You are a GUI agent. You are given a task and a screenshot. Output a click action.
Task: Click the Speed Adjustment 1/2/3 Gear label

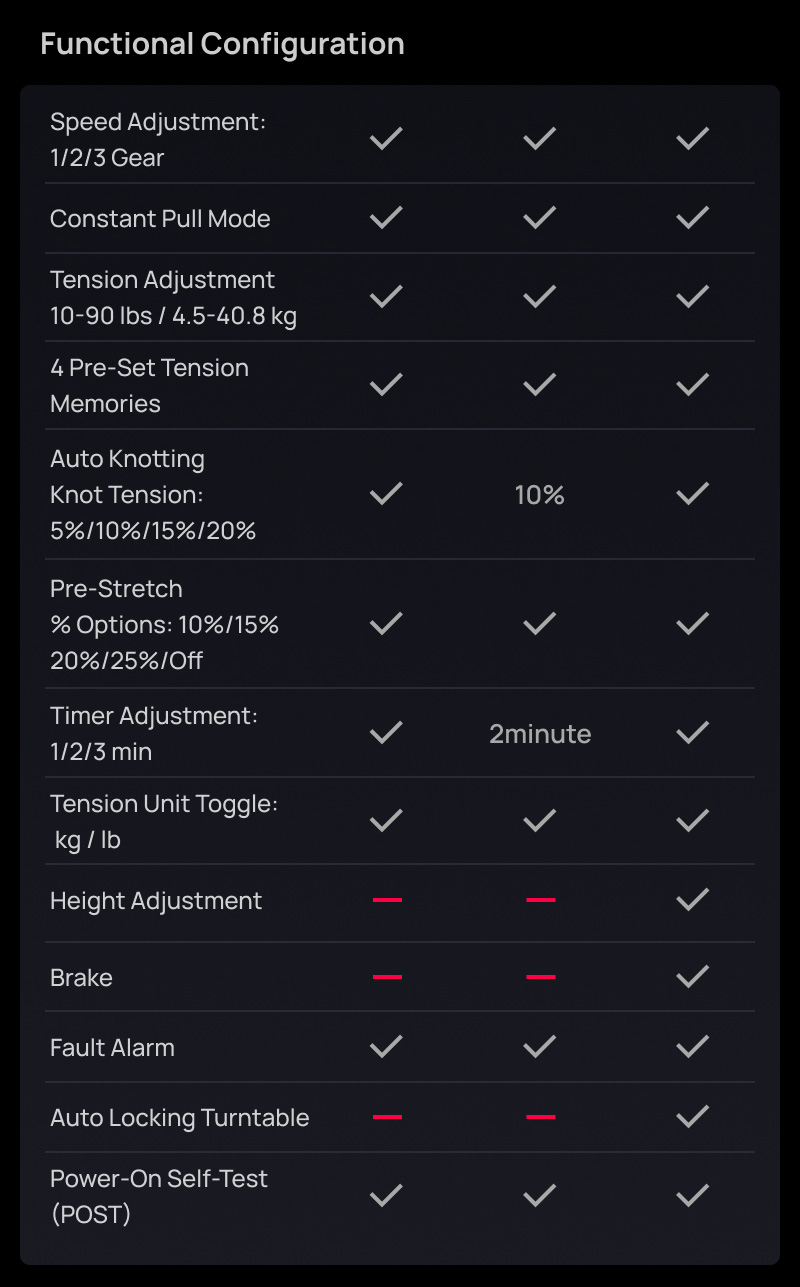pyautogui.click(x=158, y=139)
